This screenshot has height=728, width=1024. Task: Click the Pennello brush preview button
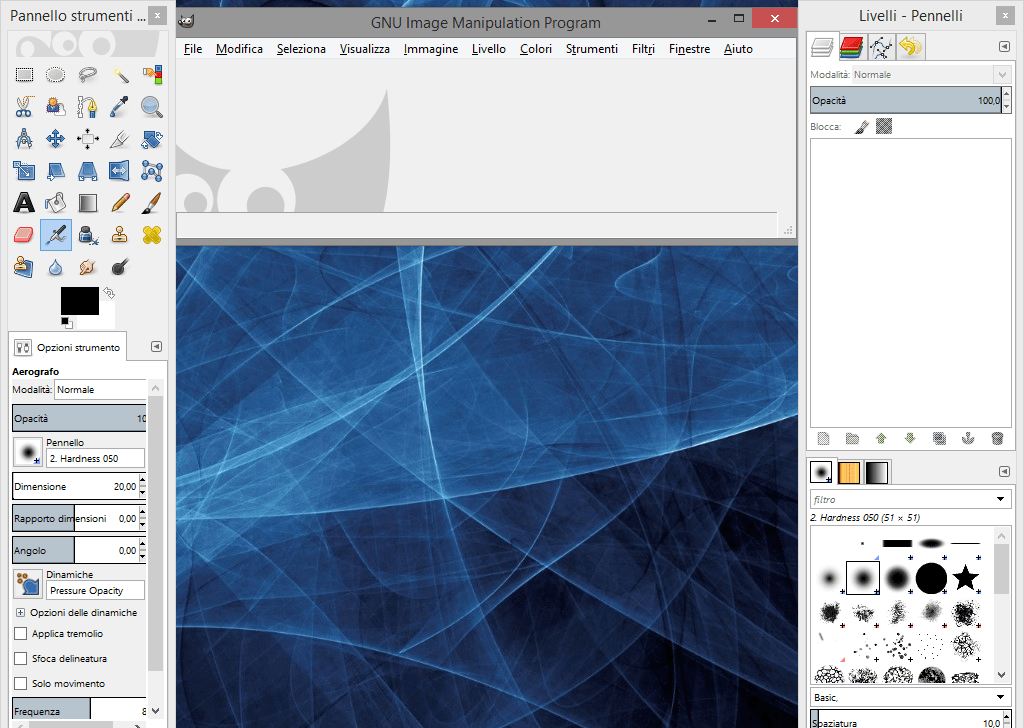pos(27,451)
